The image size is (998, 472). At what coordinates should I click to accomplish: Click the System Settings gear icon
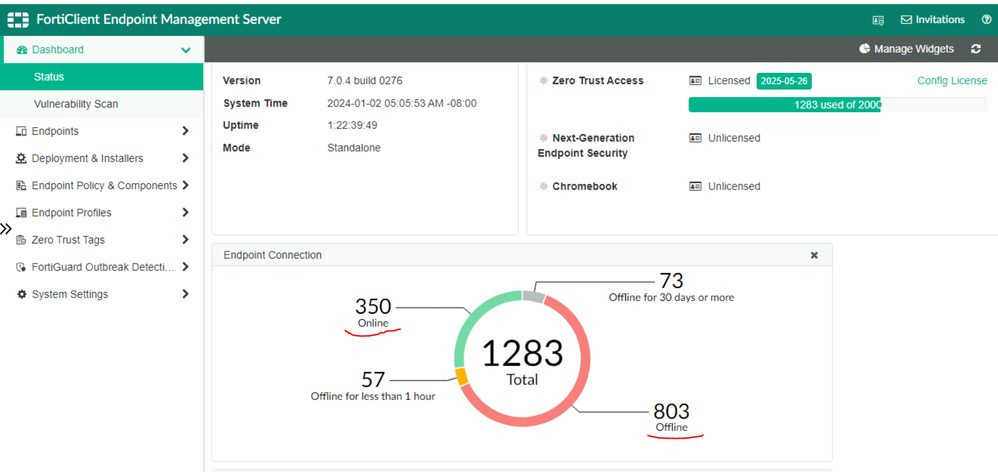(x=22, y=294)
